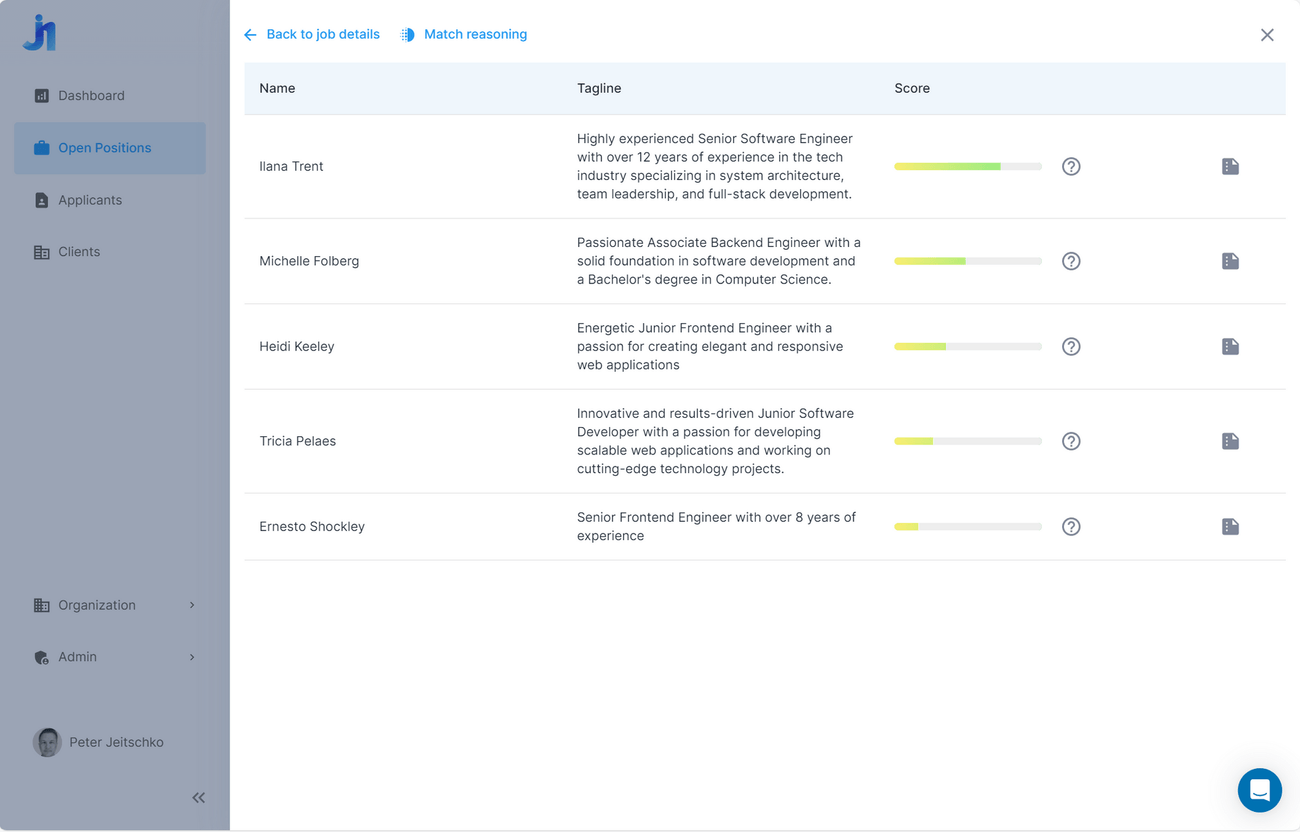Screen dimensions: 1300x832
Task: Open the chat support bubble icon
Action: pos(1259,790)
